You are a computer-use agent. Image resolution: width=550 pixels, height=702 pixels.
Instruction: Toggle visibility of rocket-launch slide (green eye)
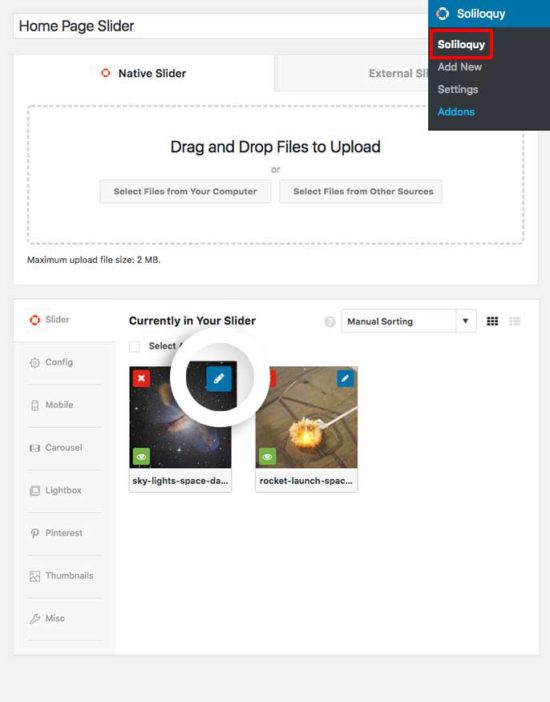click(x=267, y=457)
